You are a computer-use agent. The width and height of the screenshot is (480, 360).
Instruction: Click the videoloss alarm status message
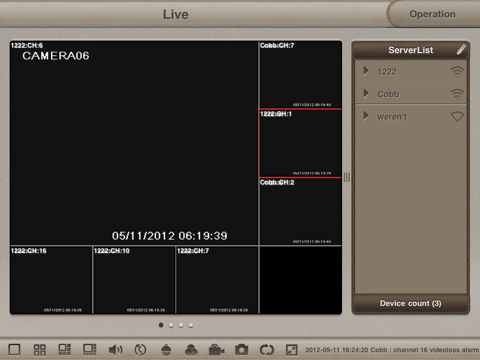click(392, 350)
